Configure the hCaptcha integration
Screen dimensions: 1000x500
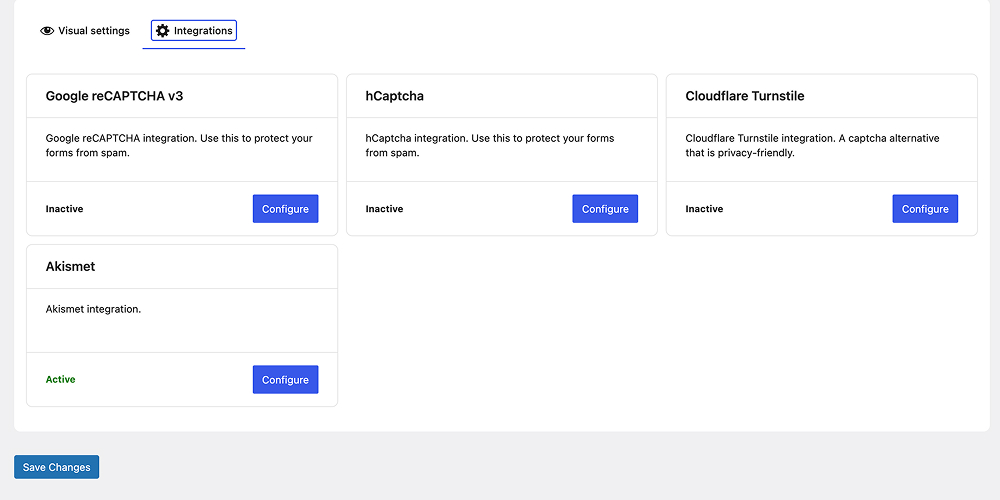click(605, 209)
